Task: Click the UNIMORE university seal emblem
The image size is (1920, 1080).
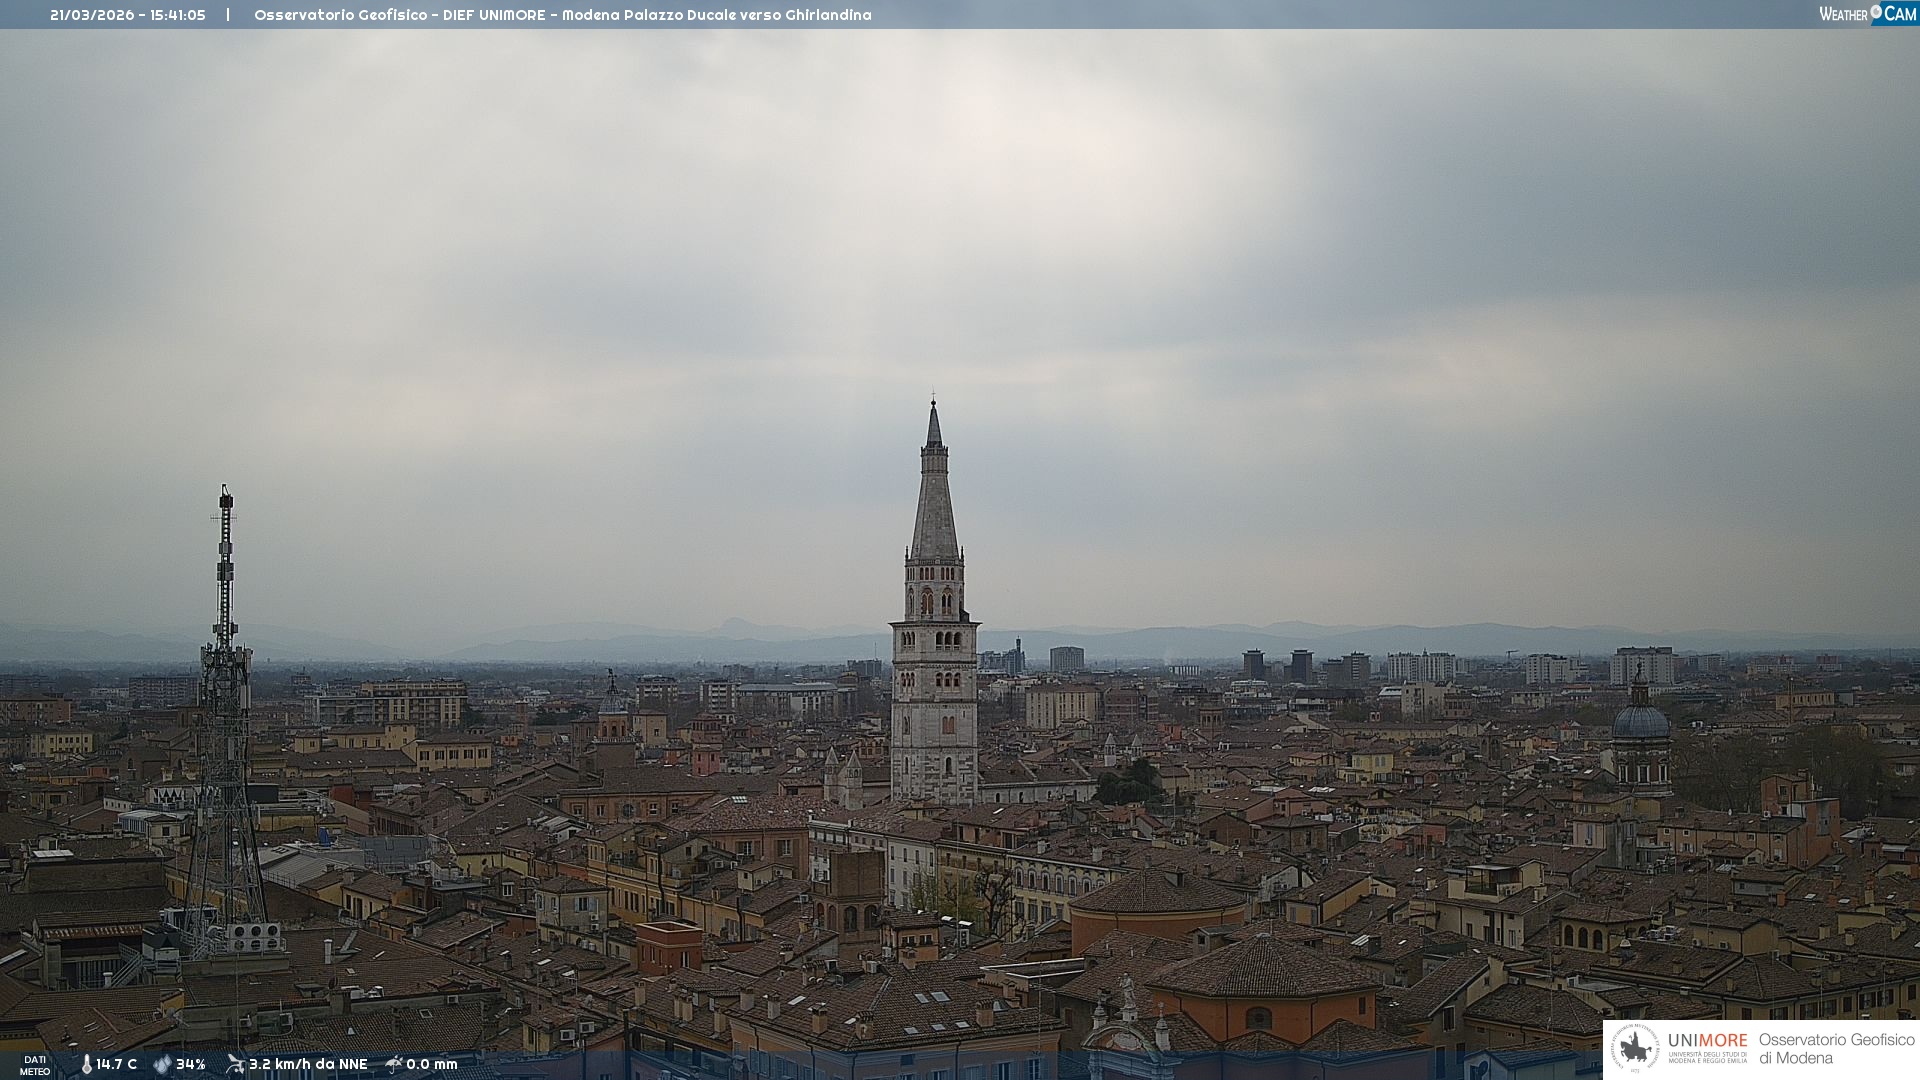Action: (1635, 1048)
